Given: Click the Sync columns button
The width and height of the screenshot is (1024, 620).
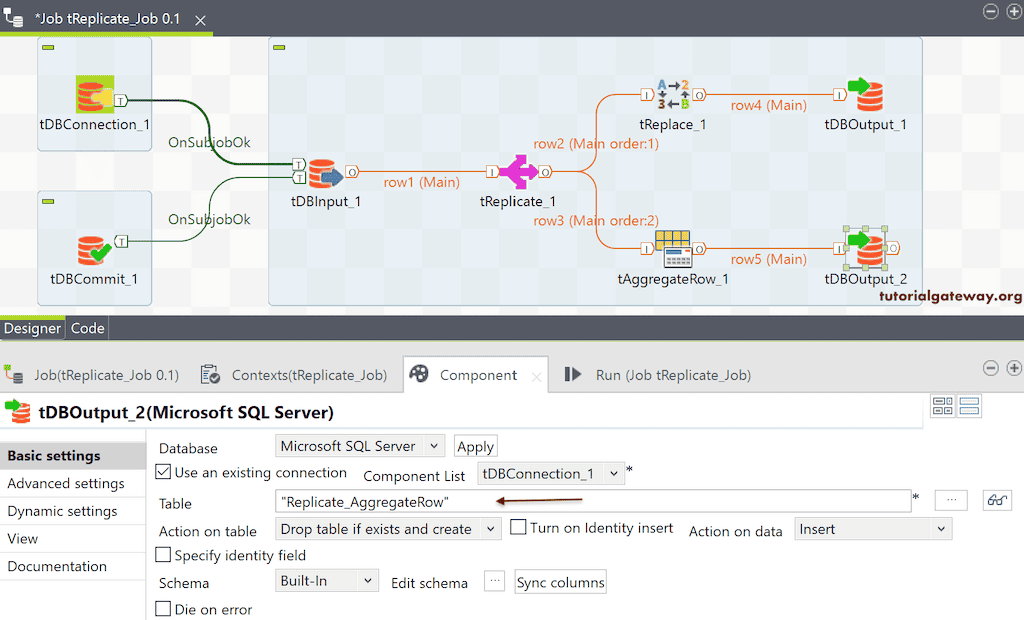Looking at the screenshot, I should pyautogui.click(x=560, y=581).
